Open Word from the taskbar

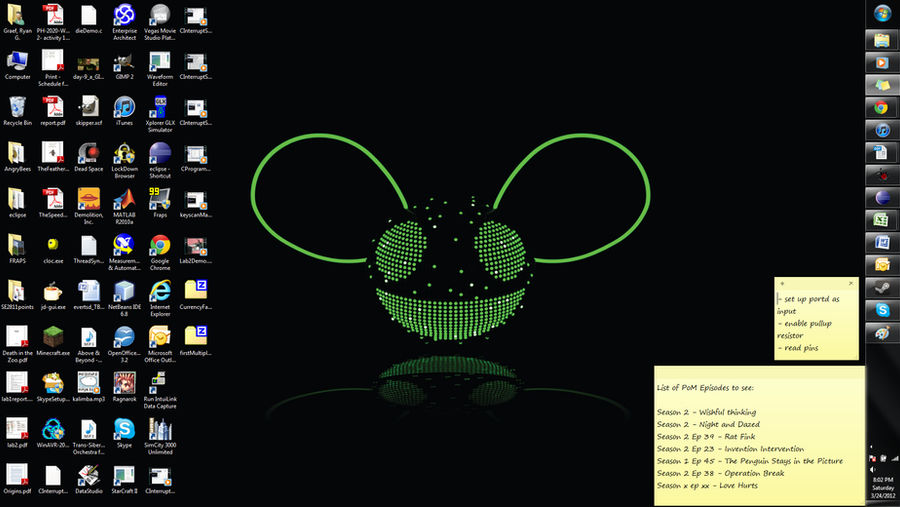(882, 242)
